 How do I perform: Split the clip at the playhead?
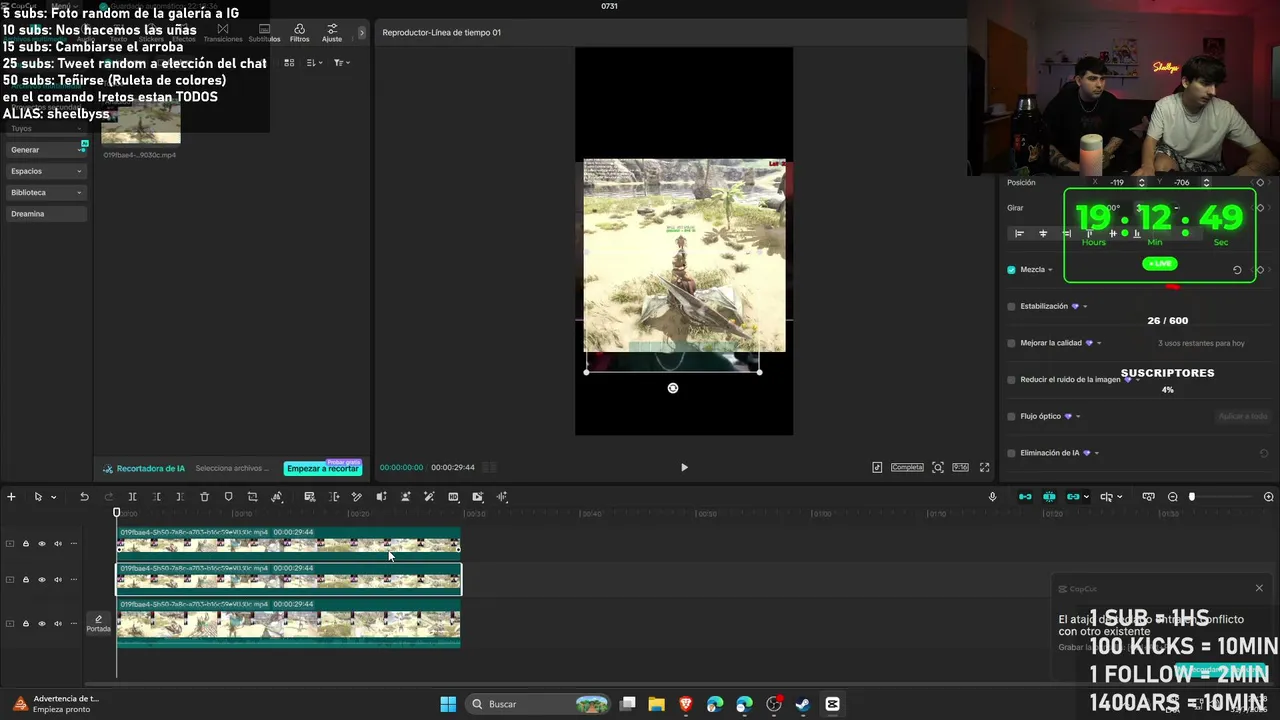[x=132, y=497]
